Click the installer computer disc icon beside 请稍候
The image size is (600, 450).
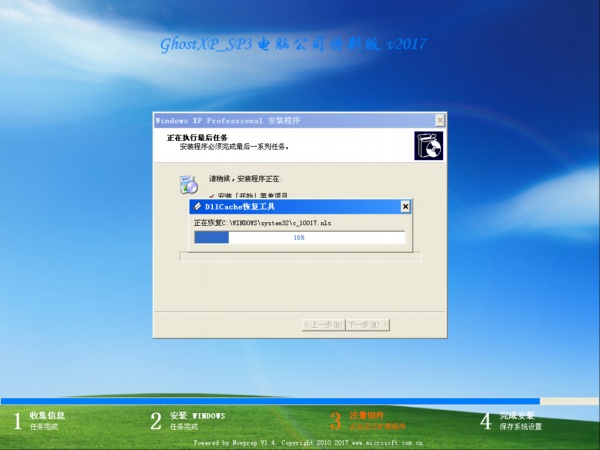(189, 184)
